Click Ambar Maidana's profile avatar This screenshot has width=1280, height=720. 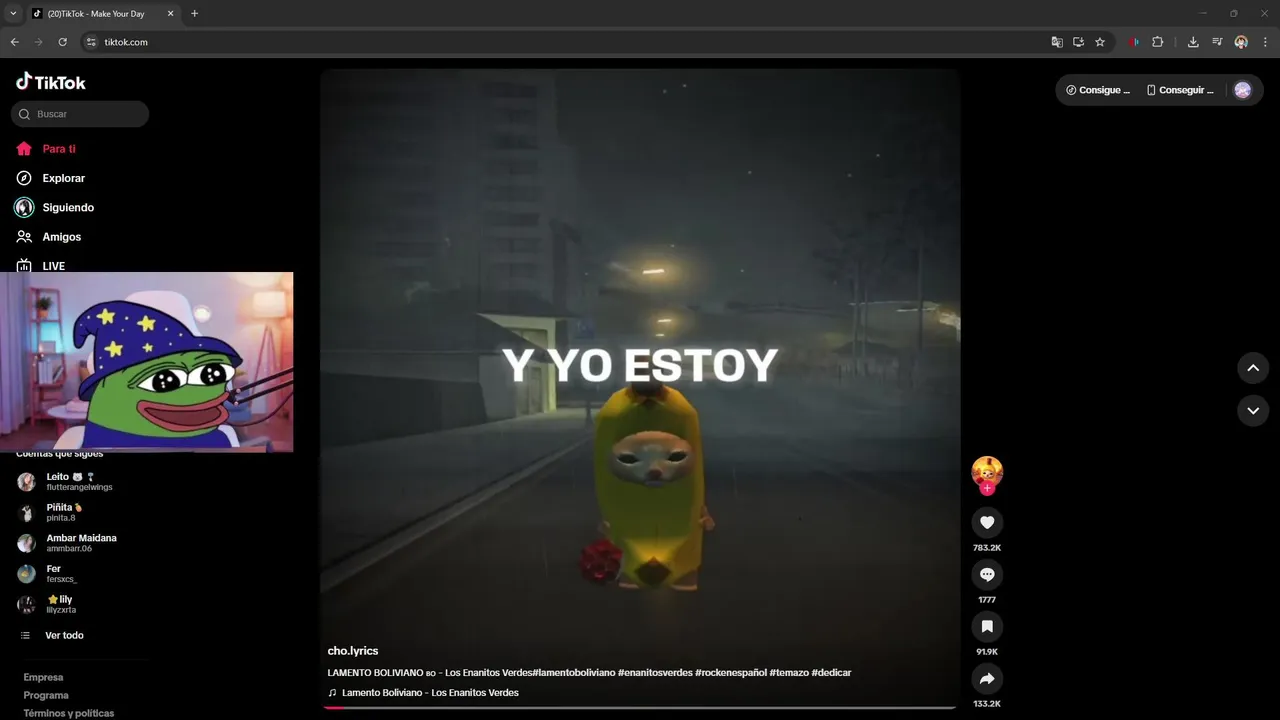(26, 543)
